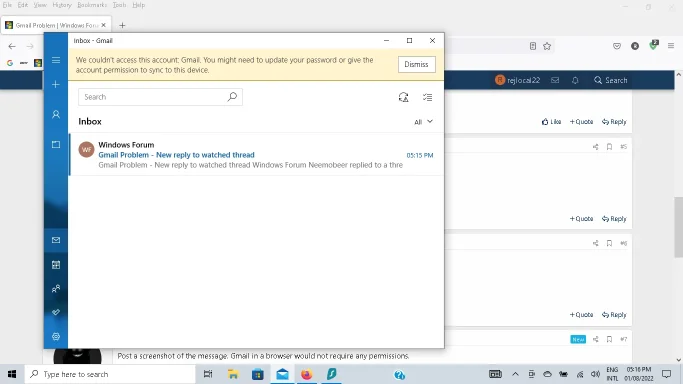683x384 pixels.
Task: Bookmark this page with star icon
Action: 547,46
